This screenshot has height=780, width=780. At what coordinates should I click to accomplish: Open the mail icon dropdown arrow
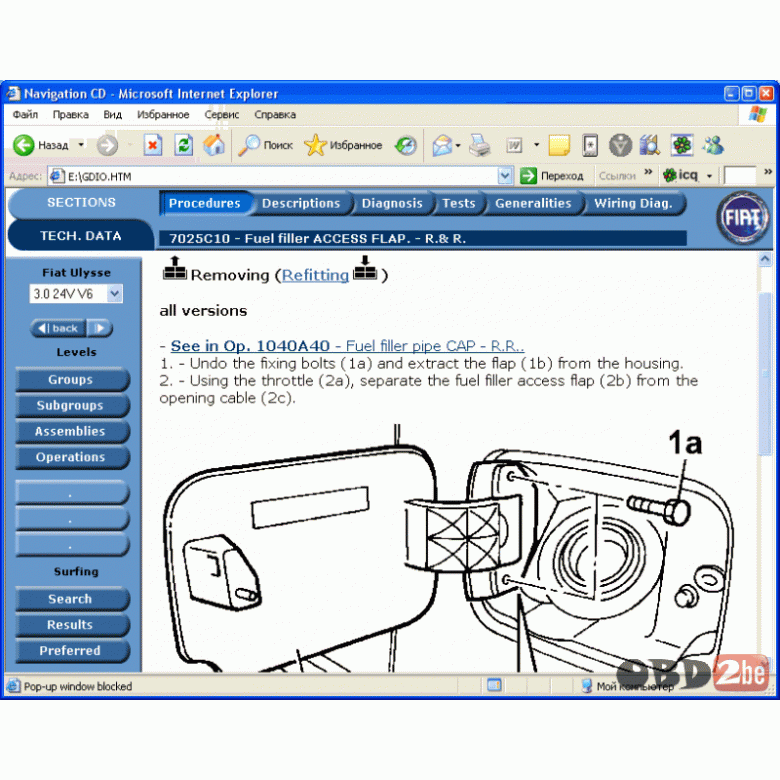click(458, 145)
